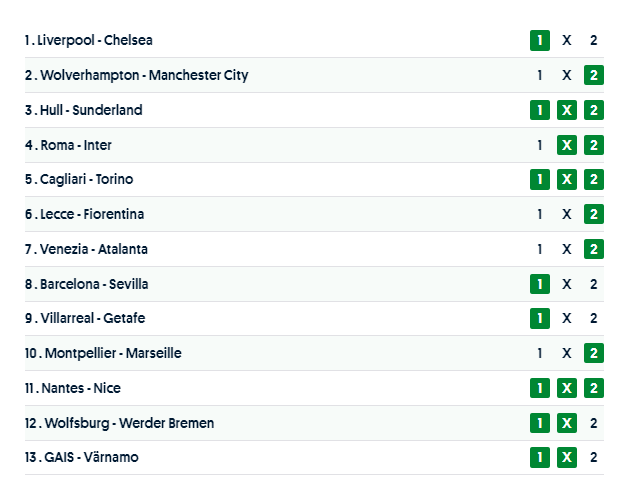The height and width of the screenshot is (488, 626).
Task: Deselect home win for Liverpool - Chelsea
Action: [540, 41]
